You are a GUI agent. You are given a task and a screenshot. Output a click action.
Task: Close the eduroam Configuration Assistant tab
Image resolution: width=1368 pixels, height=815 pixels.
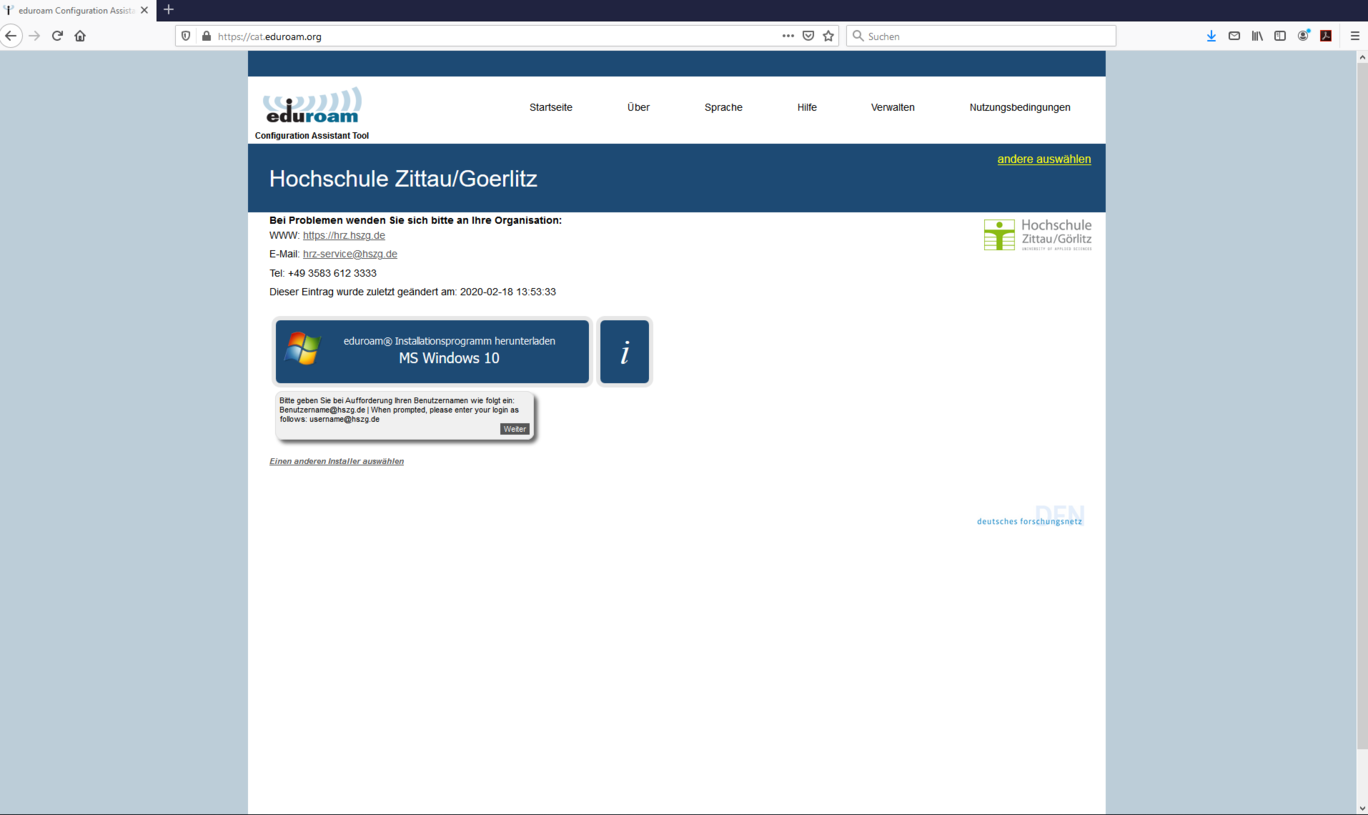tap(144, 10)
